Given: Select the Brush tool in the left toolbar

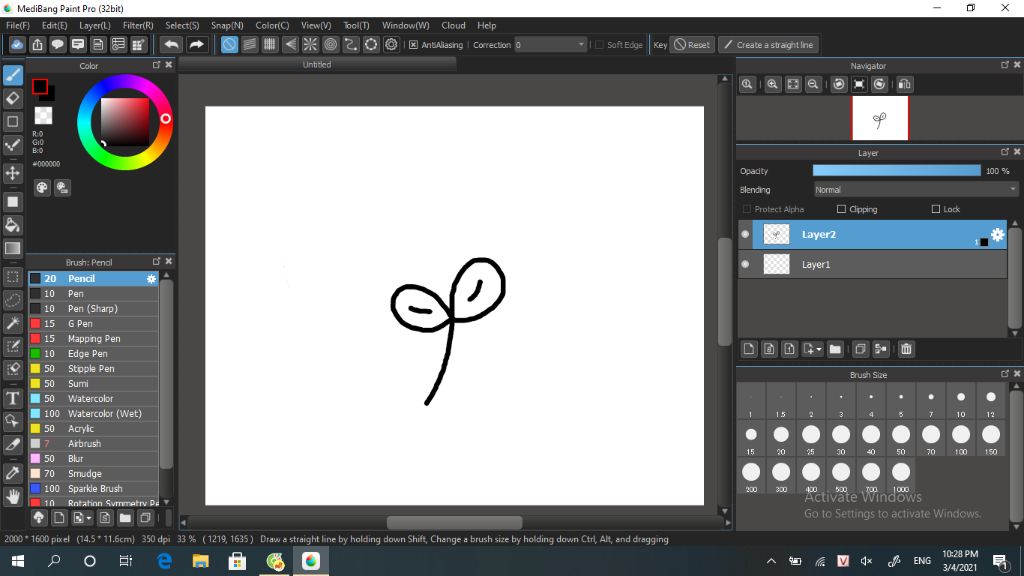Looking at the screenshot, I should coord(12,75).
